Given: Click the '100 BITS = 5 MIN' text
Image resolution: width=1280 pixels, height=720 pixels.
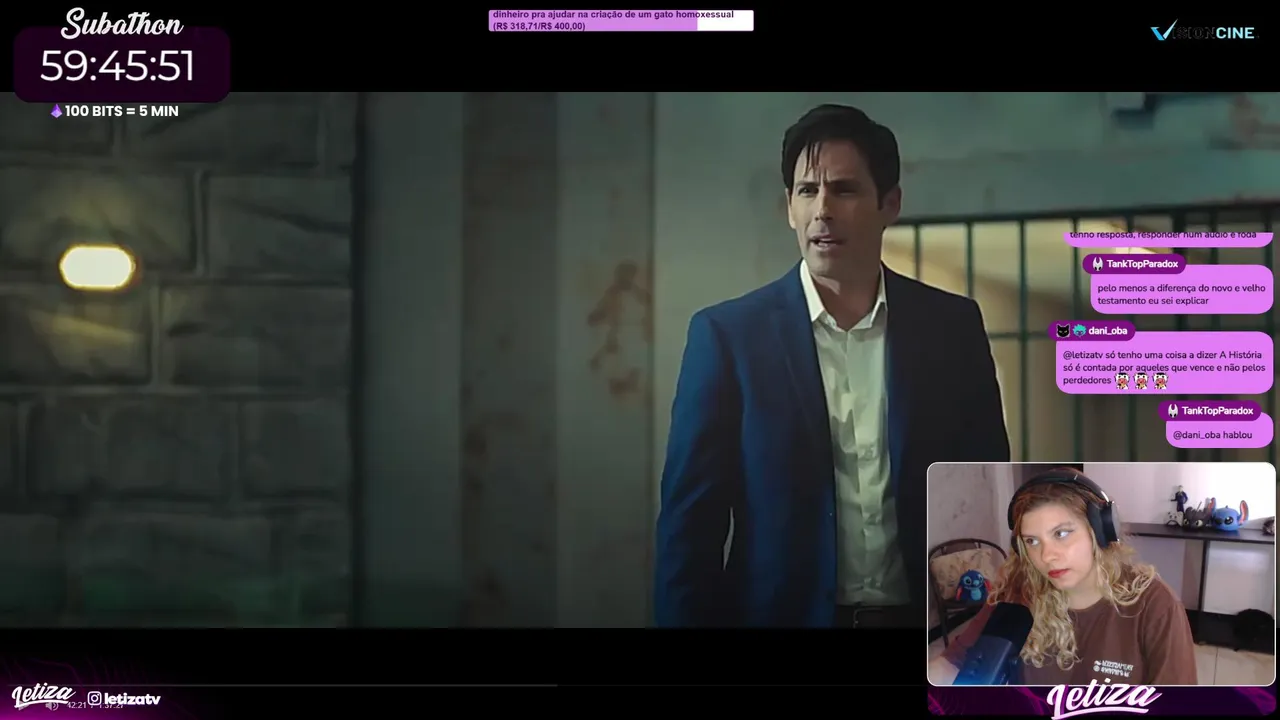Looking at the screenshot, I should click(121, 111).
